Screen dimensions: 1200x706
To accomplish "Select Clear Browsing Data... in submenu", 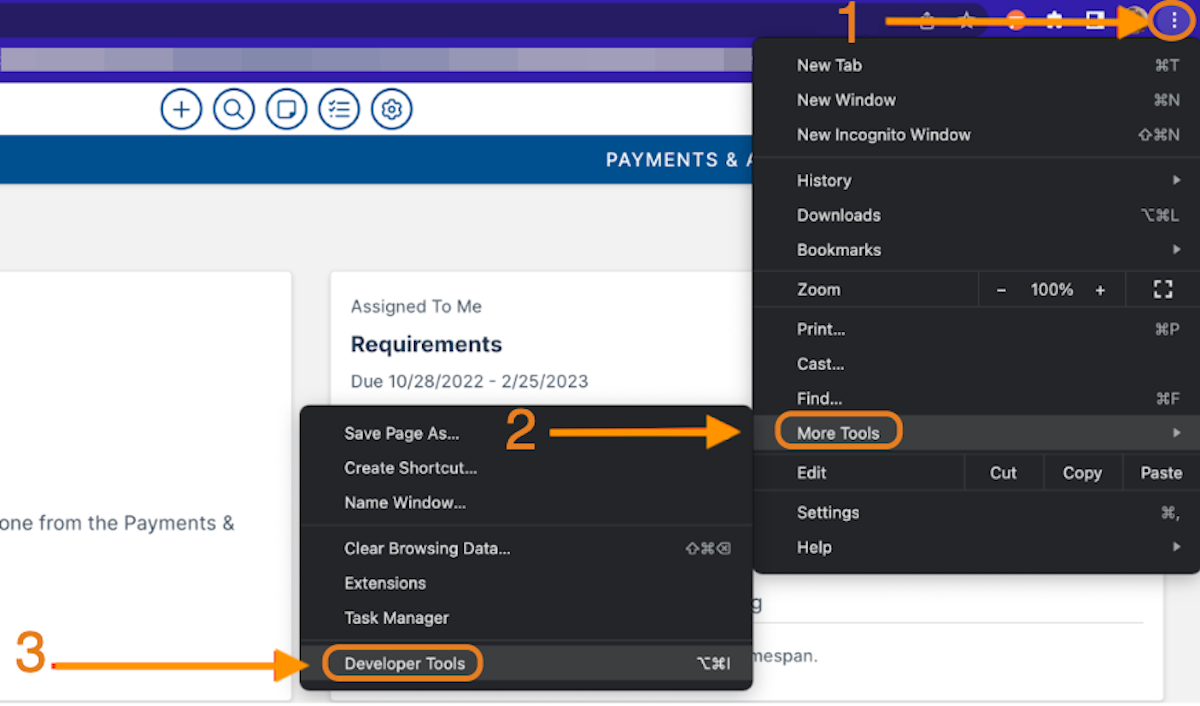I will (427, 548).
